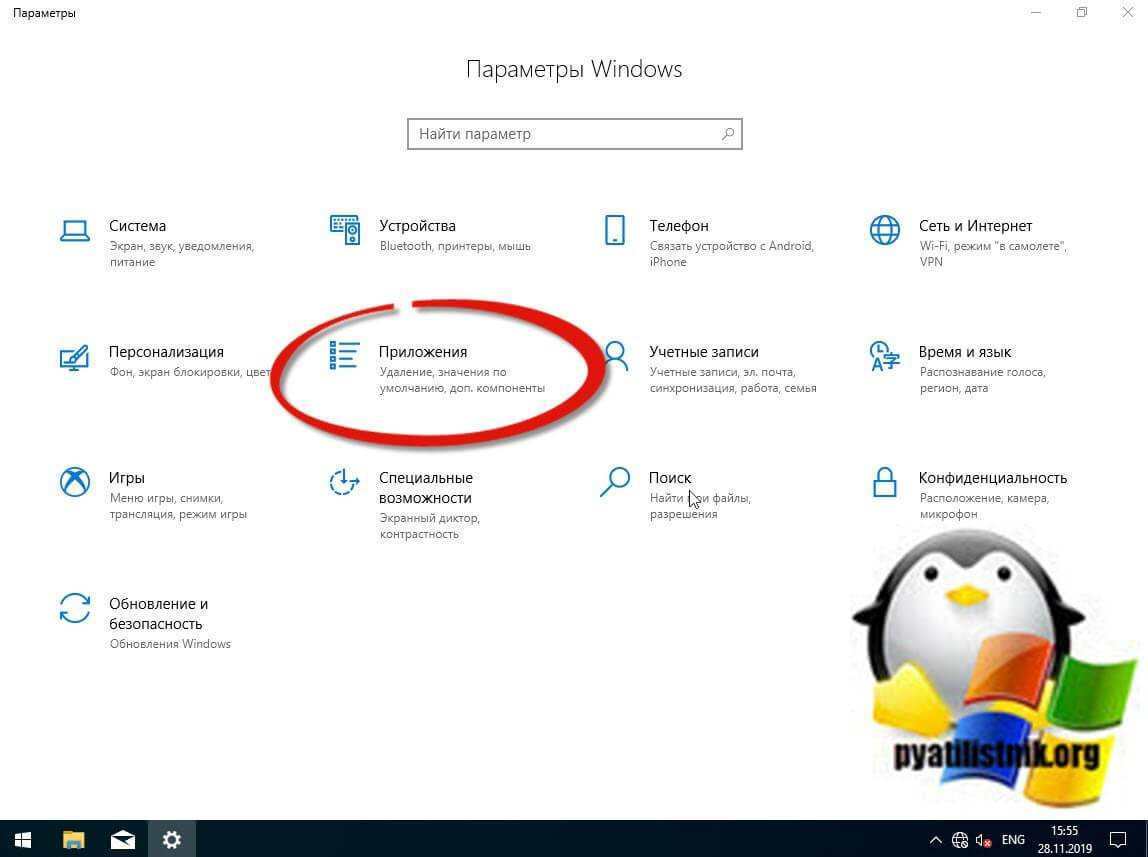Click the Учетные записи person icon

[x=615, y=356]
